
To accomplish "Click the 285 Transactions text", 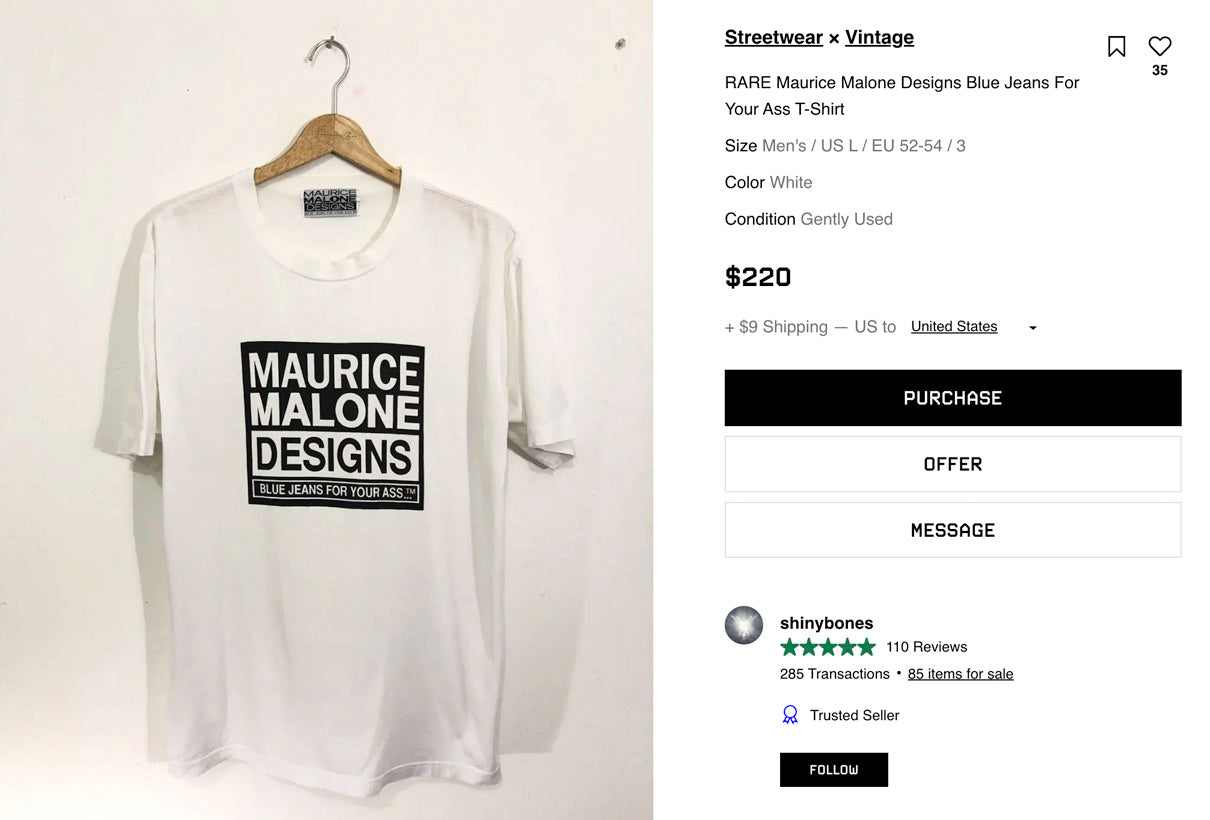I will pyautogui.click(x=834, y=674).
